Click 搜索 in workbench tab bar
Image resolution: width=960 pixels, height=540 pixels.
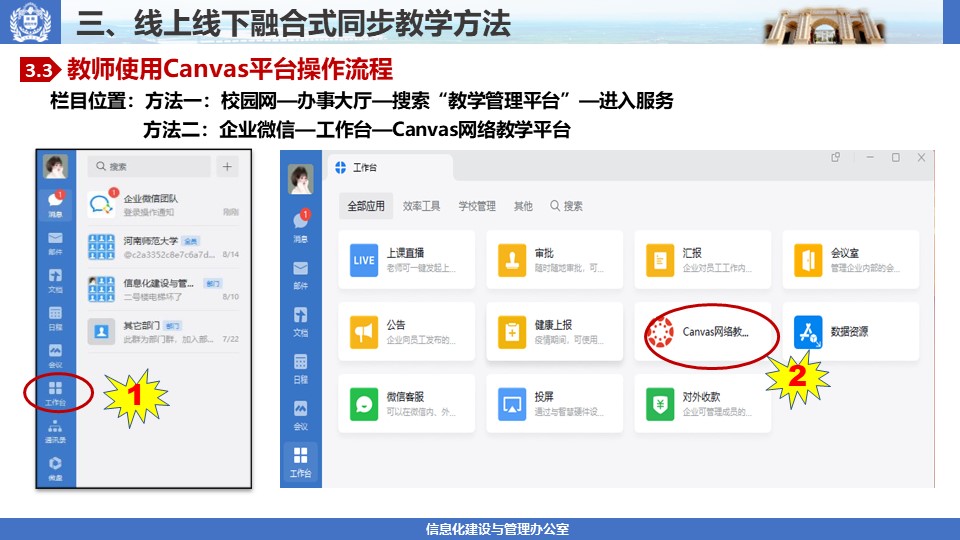(x=566, y=206)
